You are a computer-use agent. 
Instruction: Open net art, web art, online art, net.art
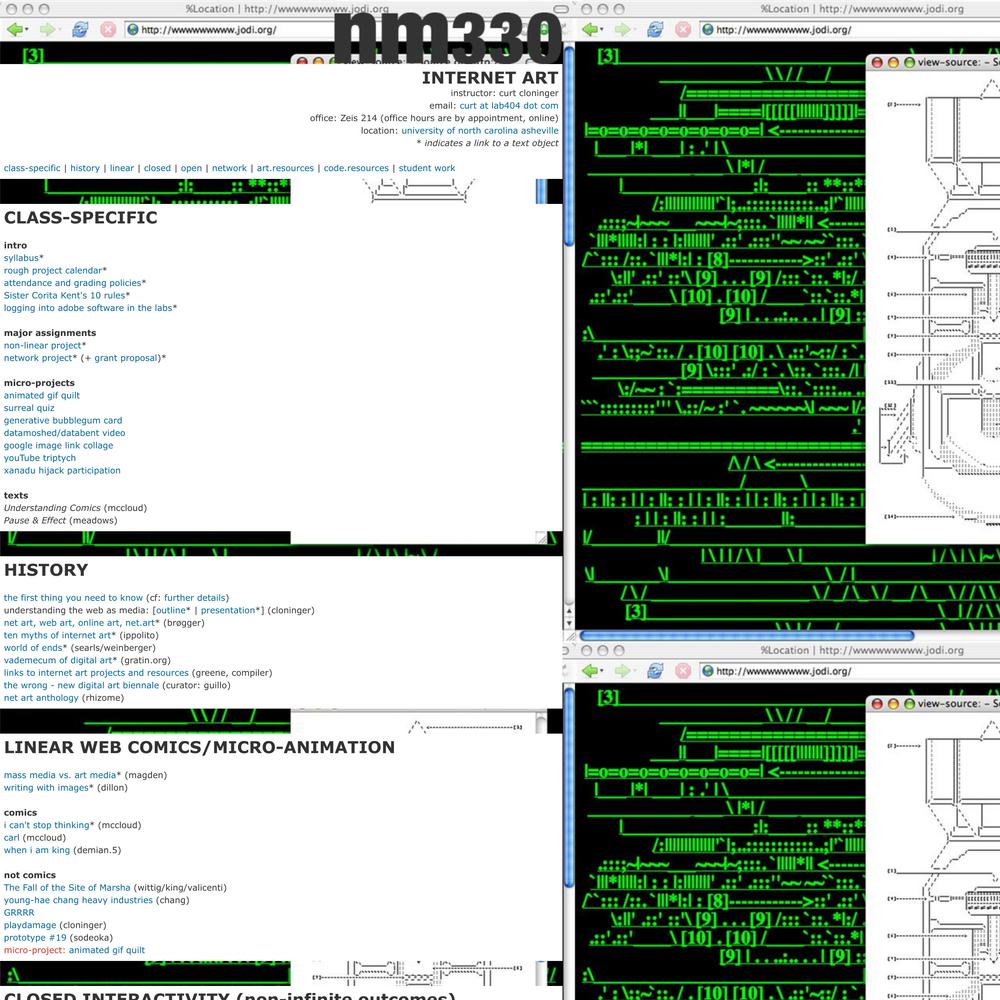click(x=82, y=623)
